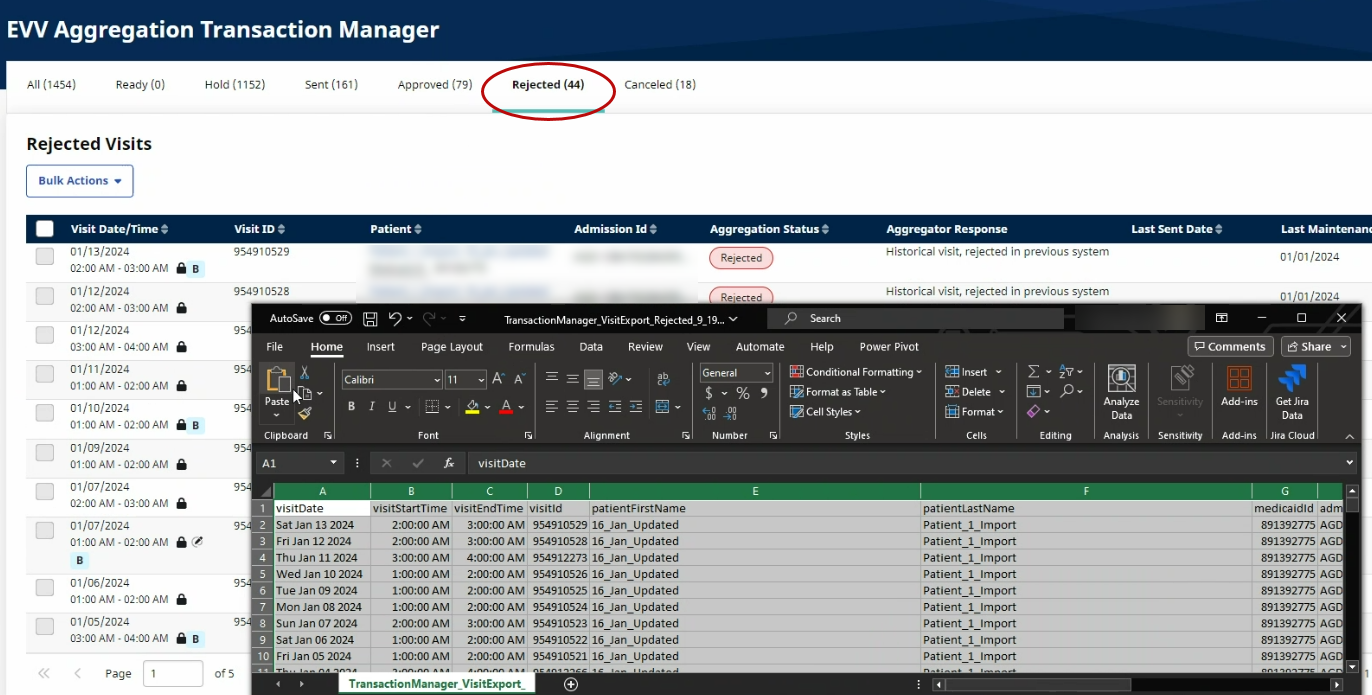Open Analyze Data in the ribbon

click(1121, 390)
